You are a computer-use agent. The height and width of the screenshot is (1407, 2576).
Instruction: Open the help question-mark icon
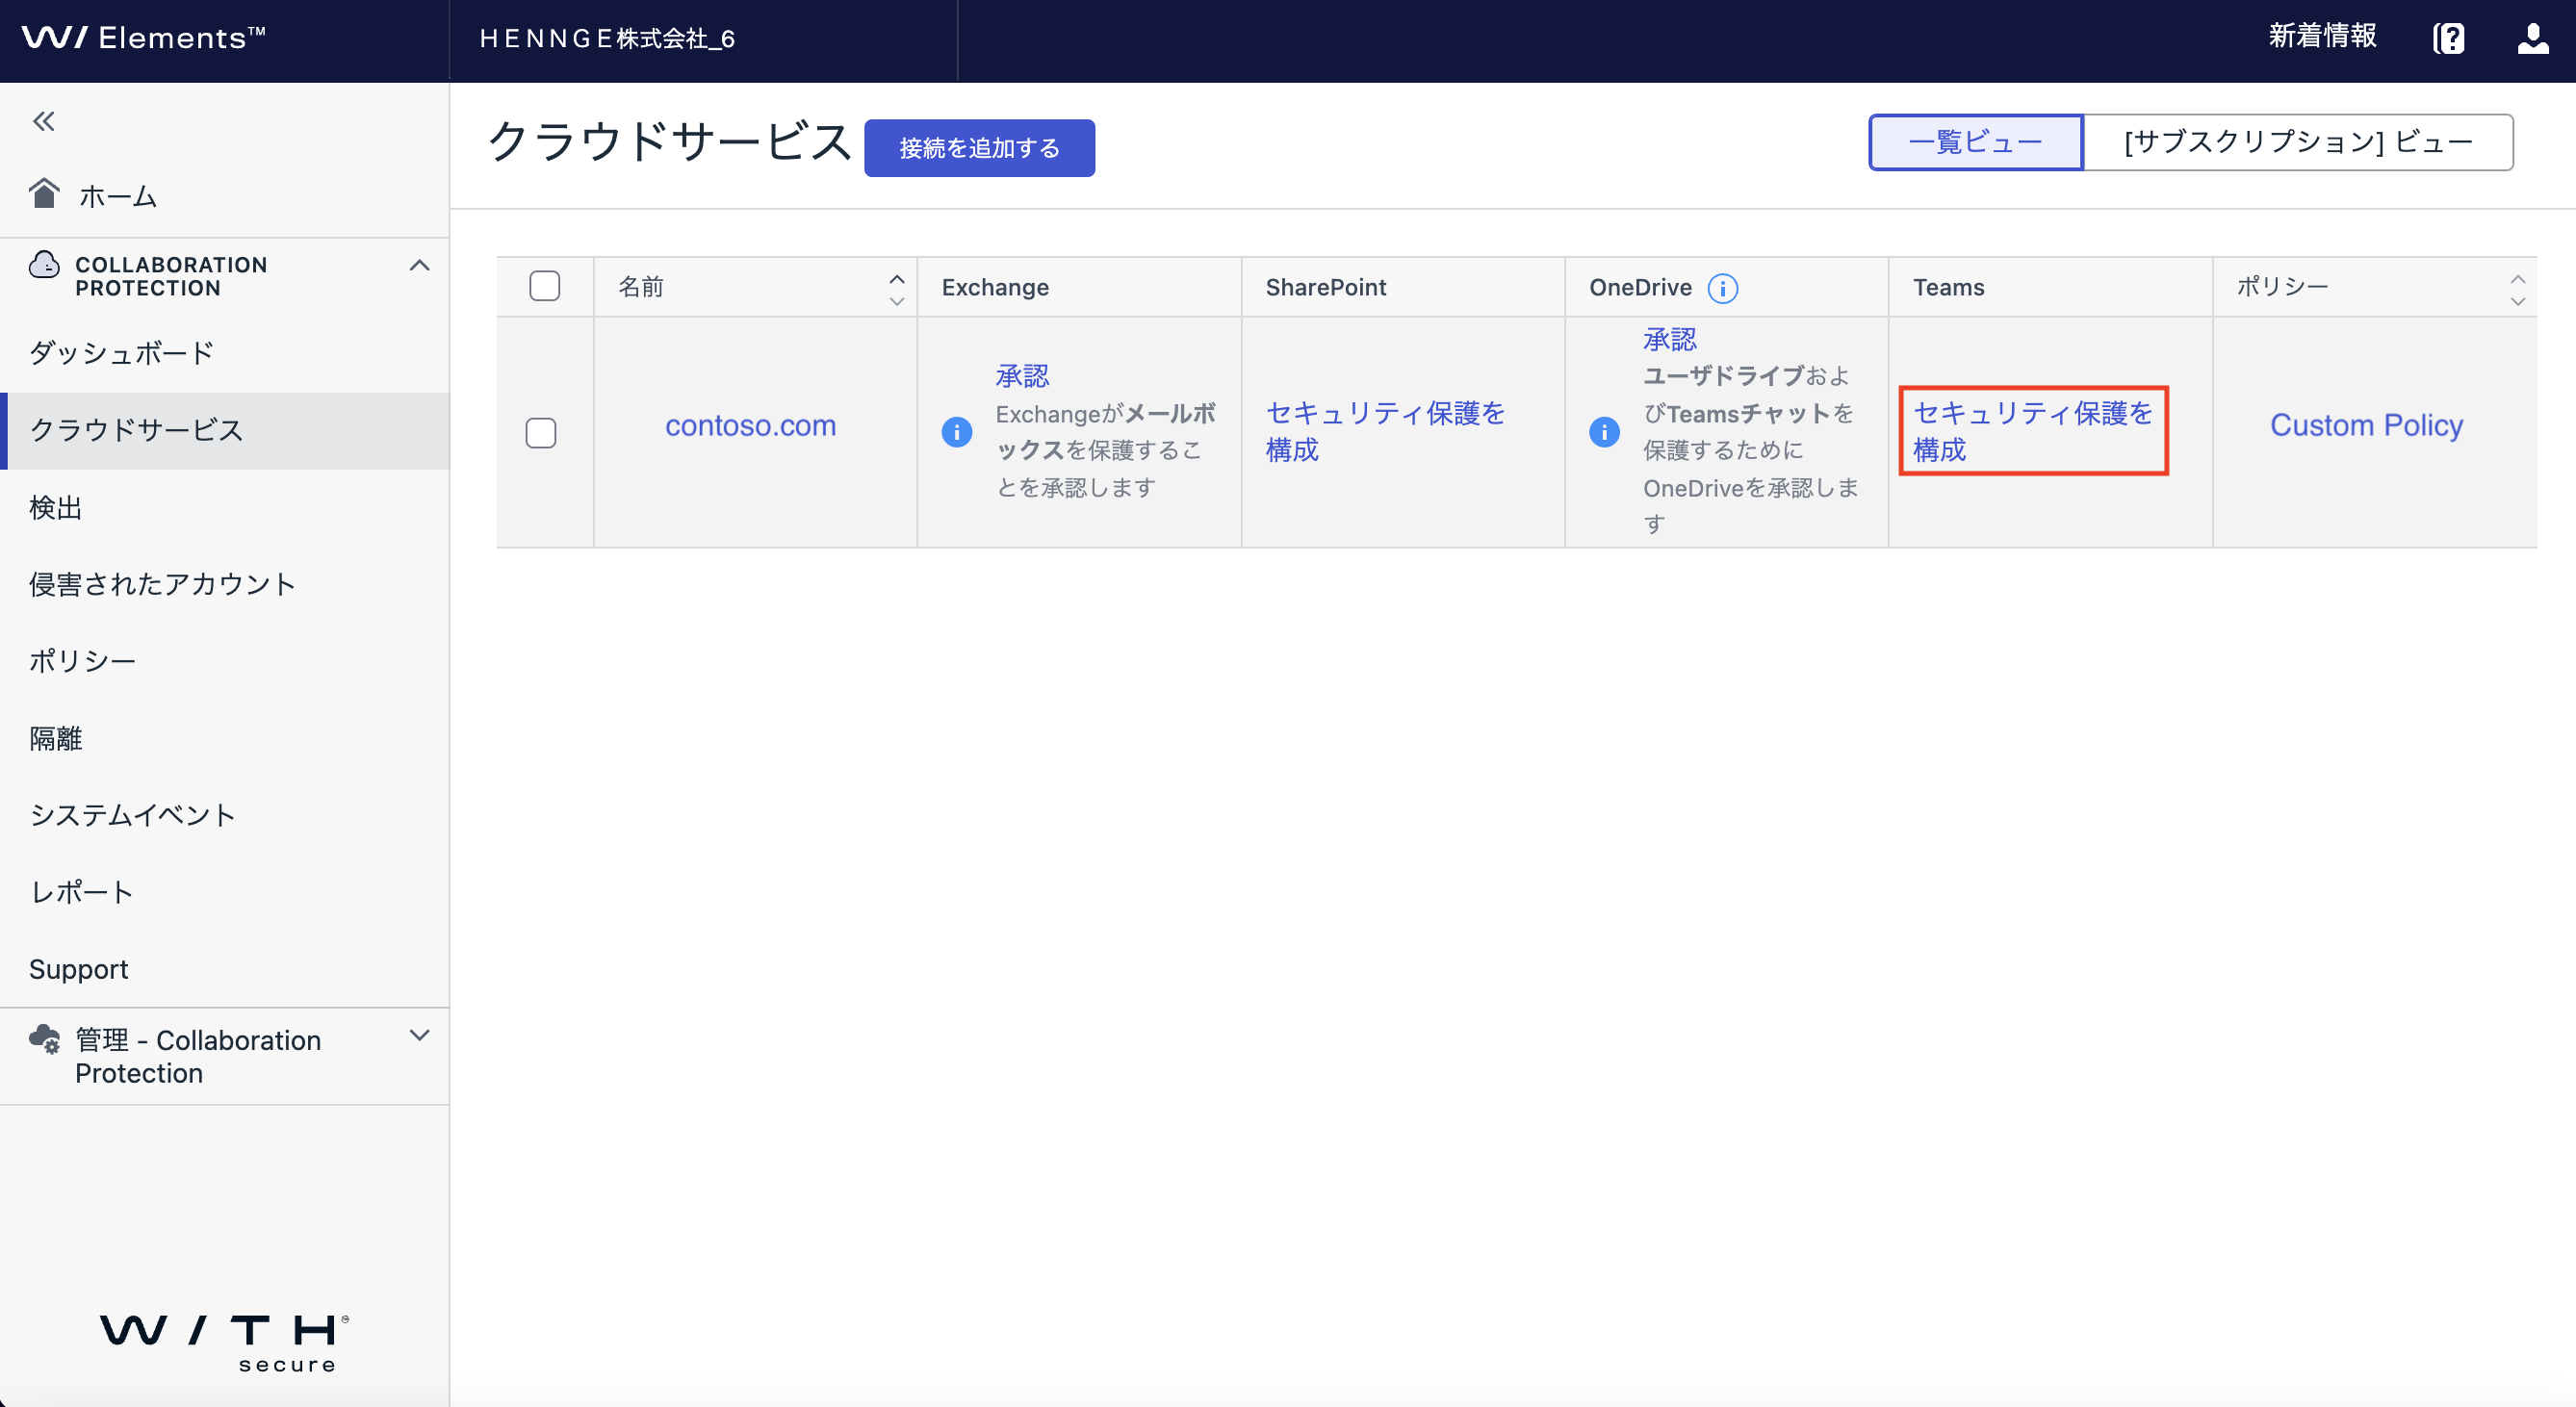[x=2448, y=38]
